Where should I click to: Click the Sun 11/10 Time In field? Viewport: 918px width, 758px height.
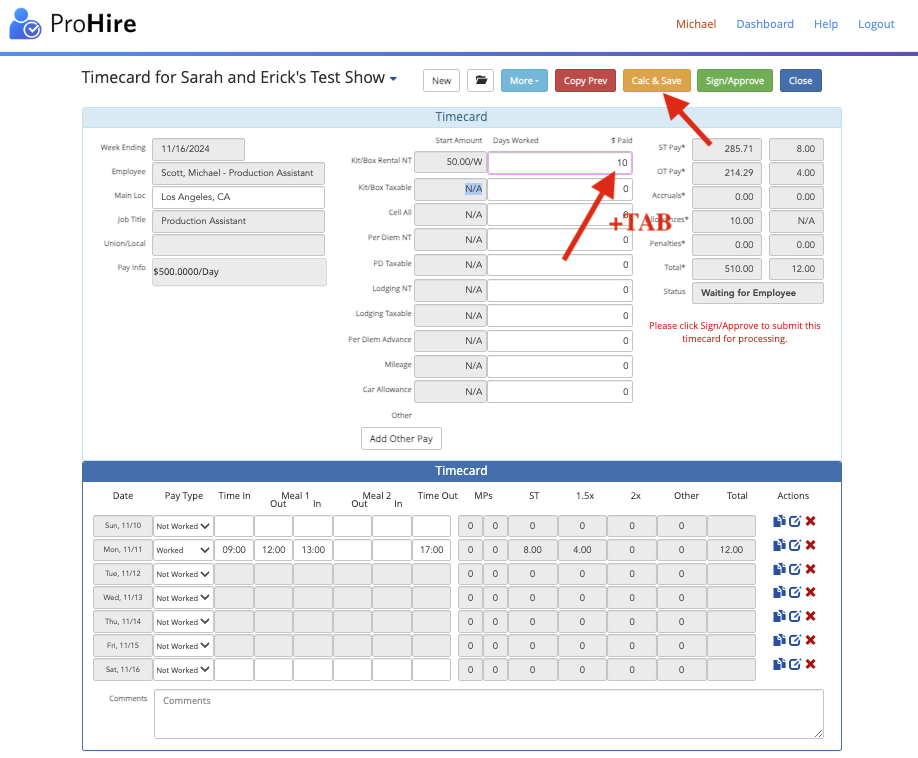coord(234,526)
